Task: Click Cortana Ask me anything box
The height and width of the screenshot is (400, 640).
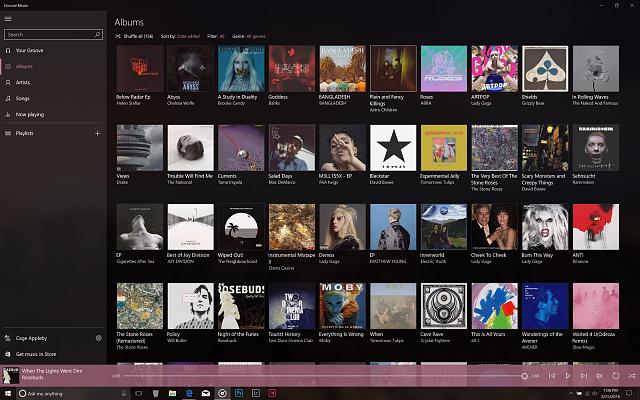Action: tap(73, 393)
